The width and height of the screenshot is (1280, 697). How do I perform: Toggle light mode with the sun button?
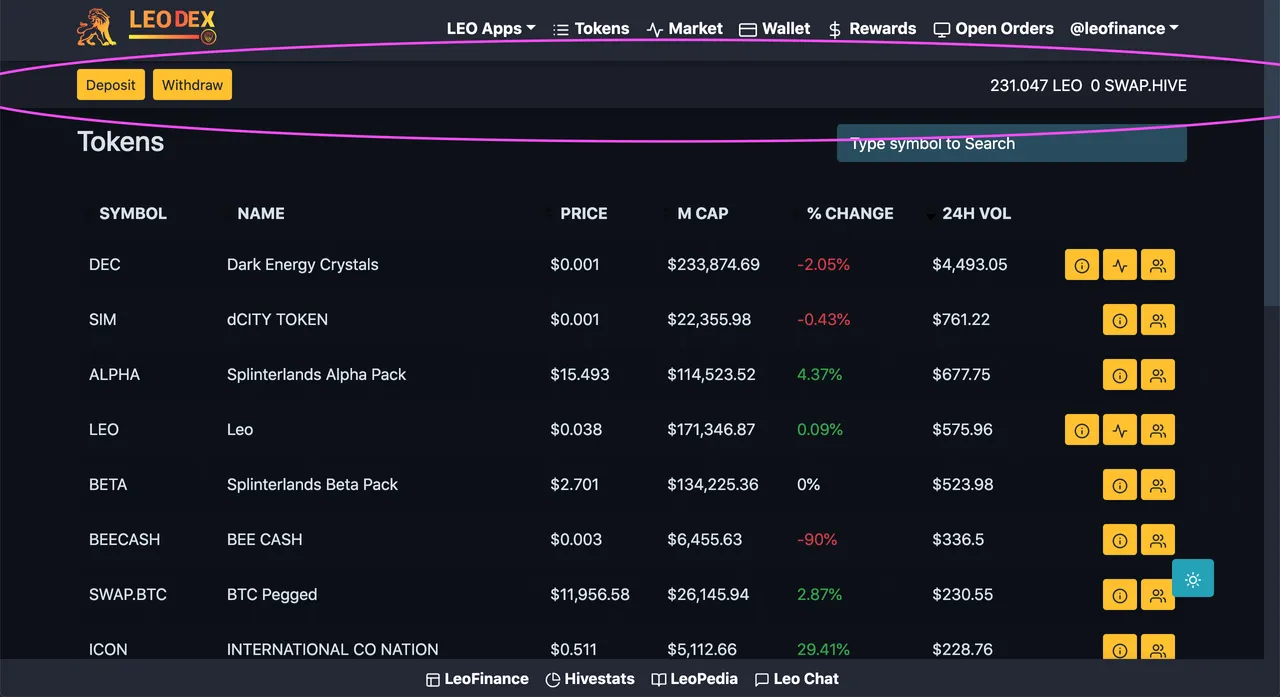click(1193, 578)
